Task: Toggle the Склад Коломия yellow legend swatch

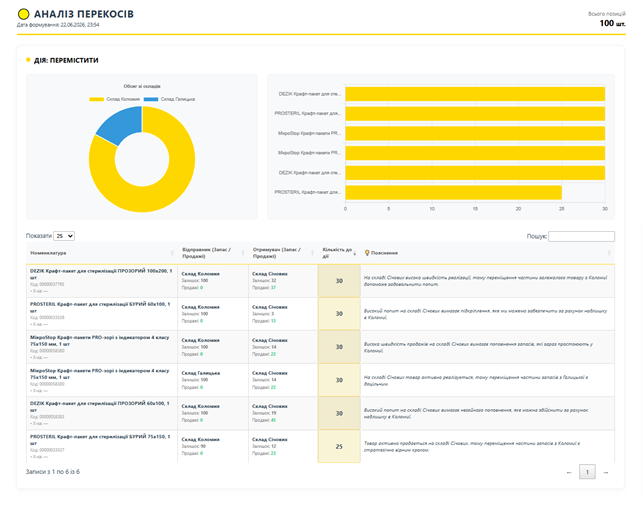Action: click(x=96, y=99)
